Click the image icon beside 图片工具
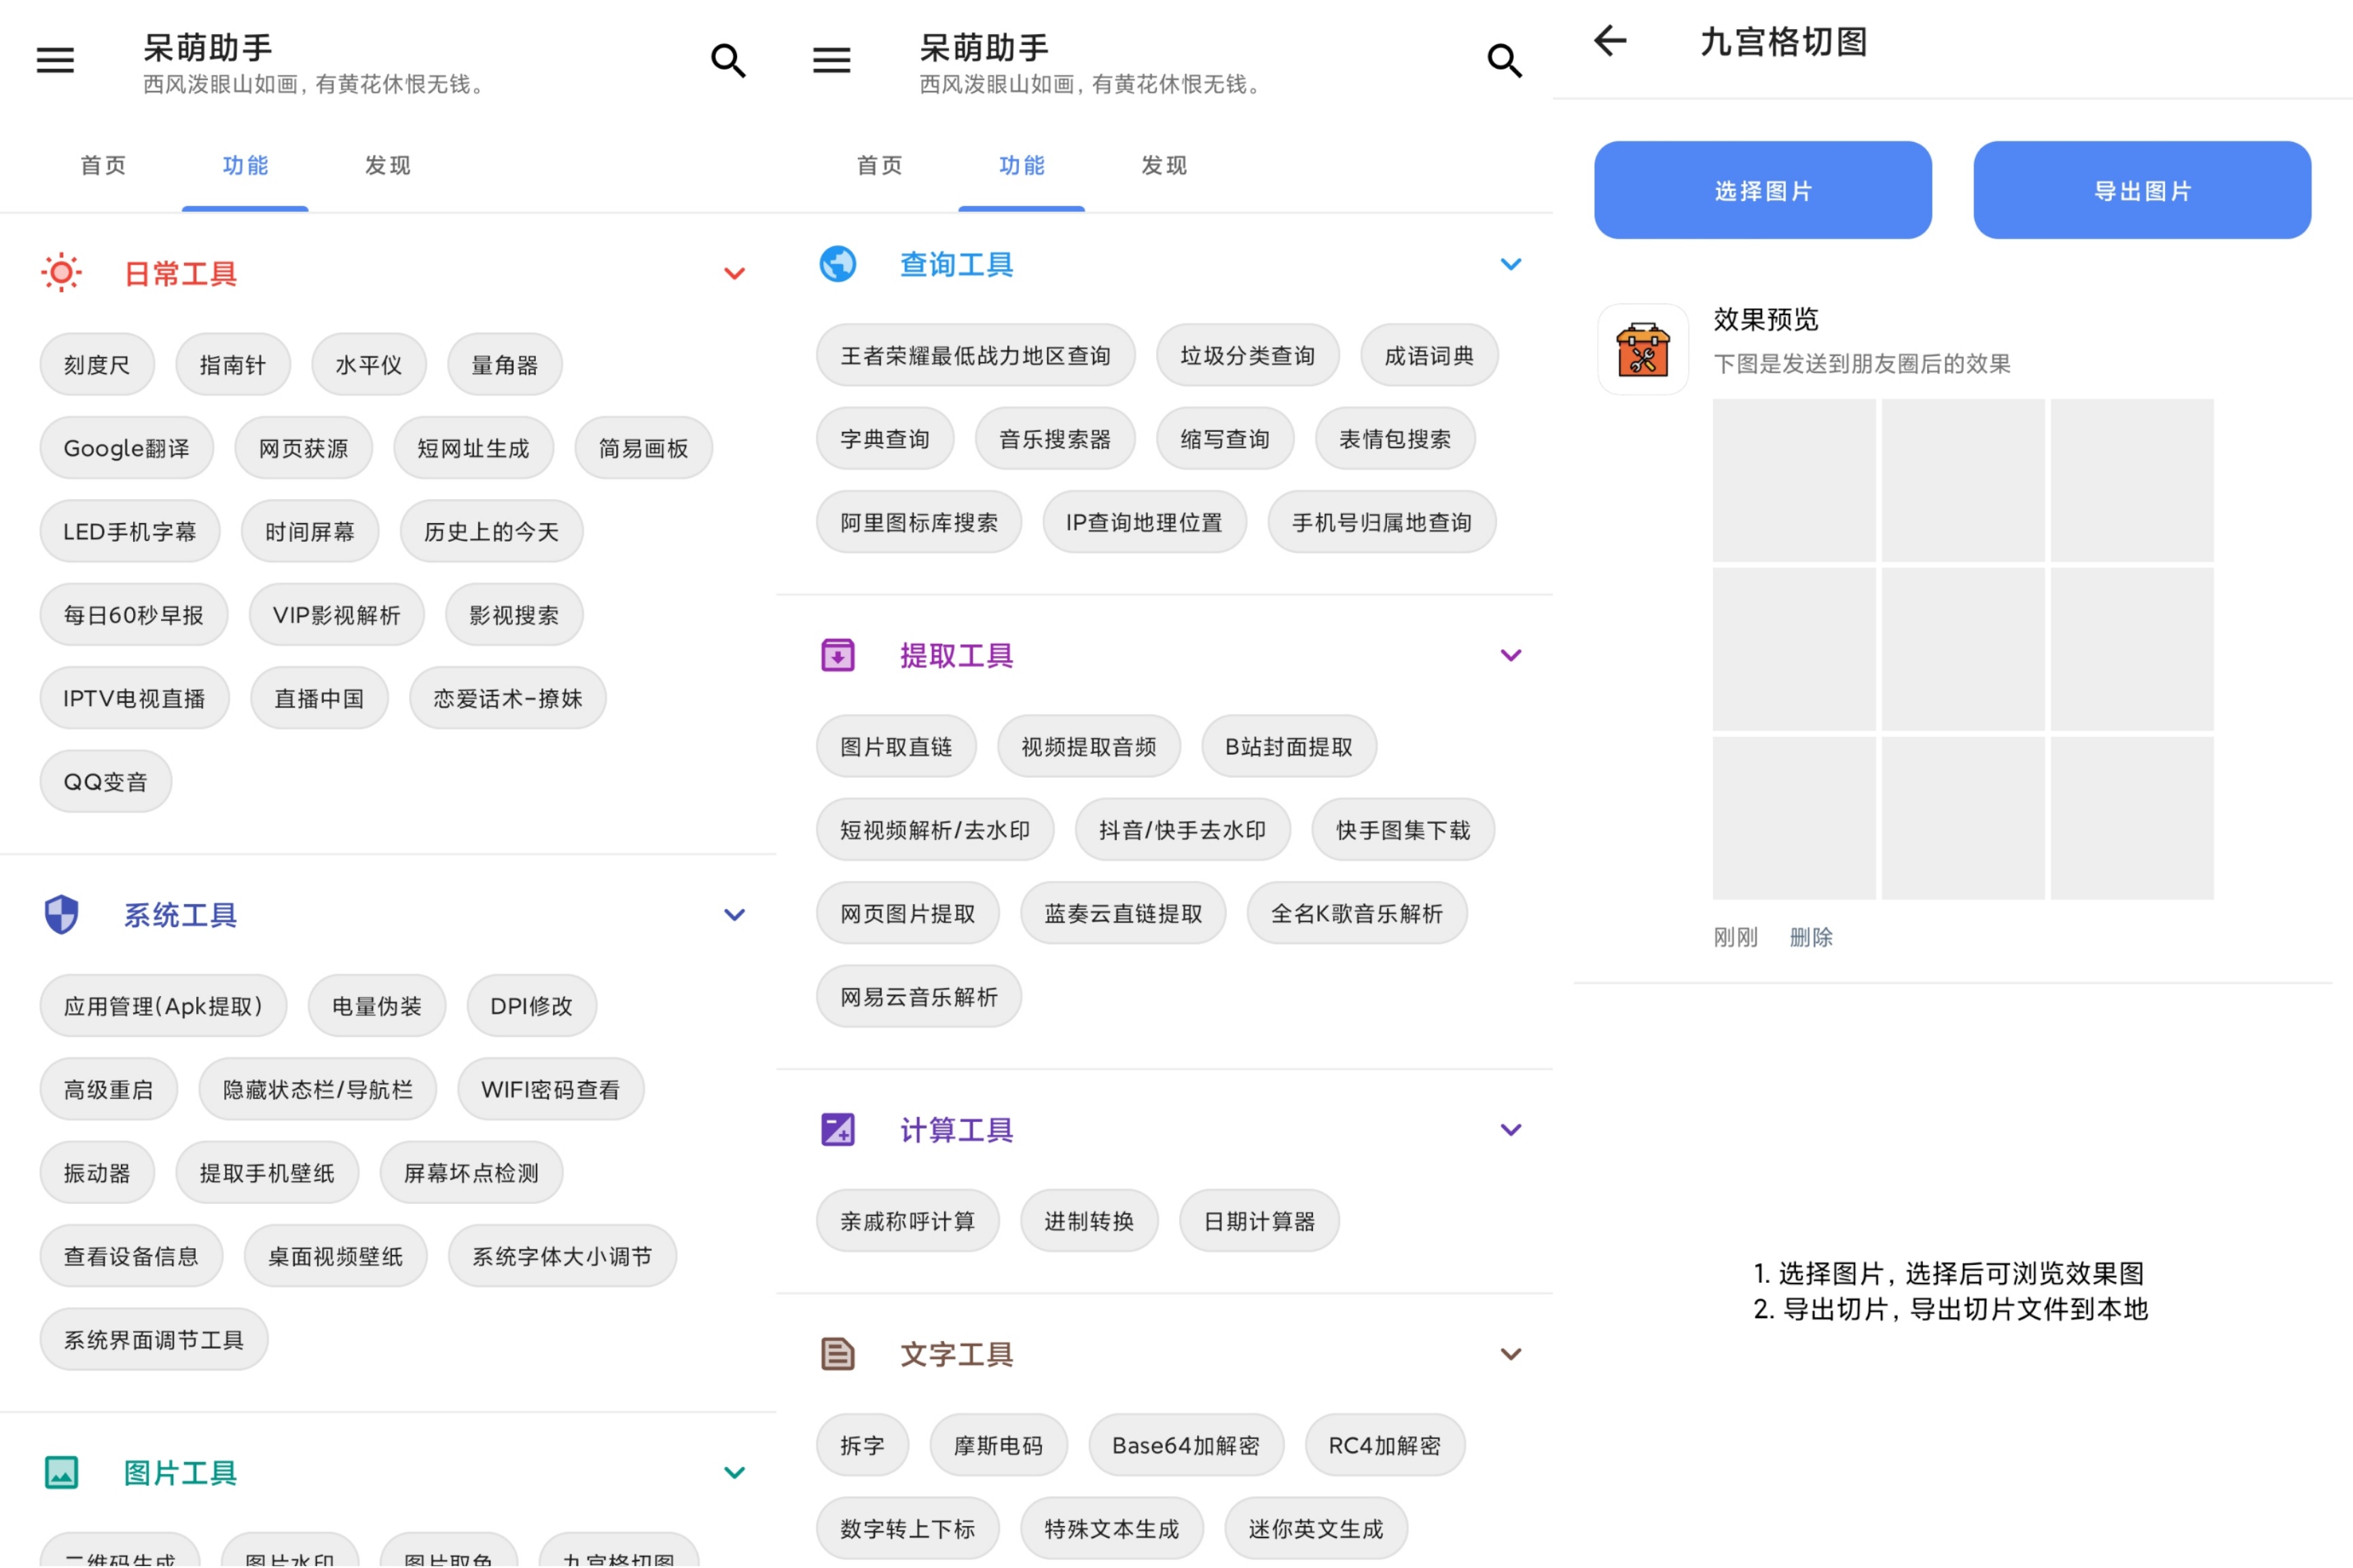2353x1568 pixels. [61, 1472]
